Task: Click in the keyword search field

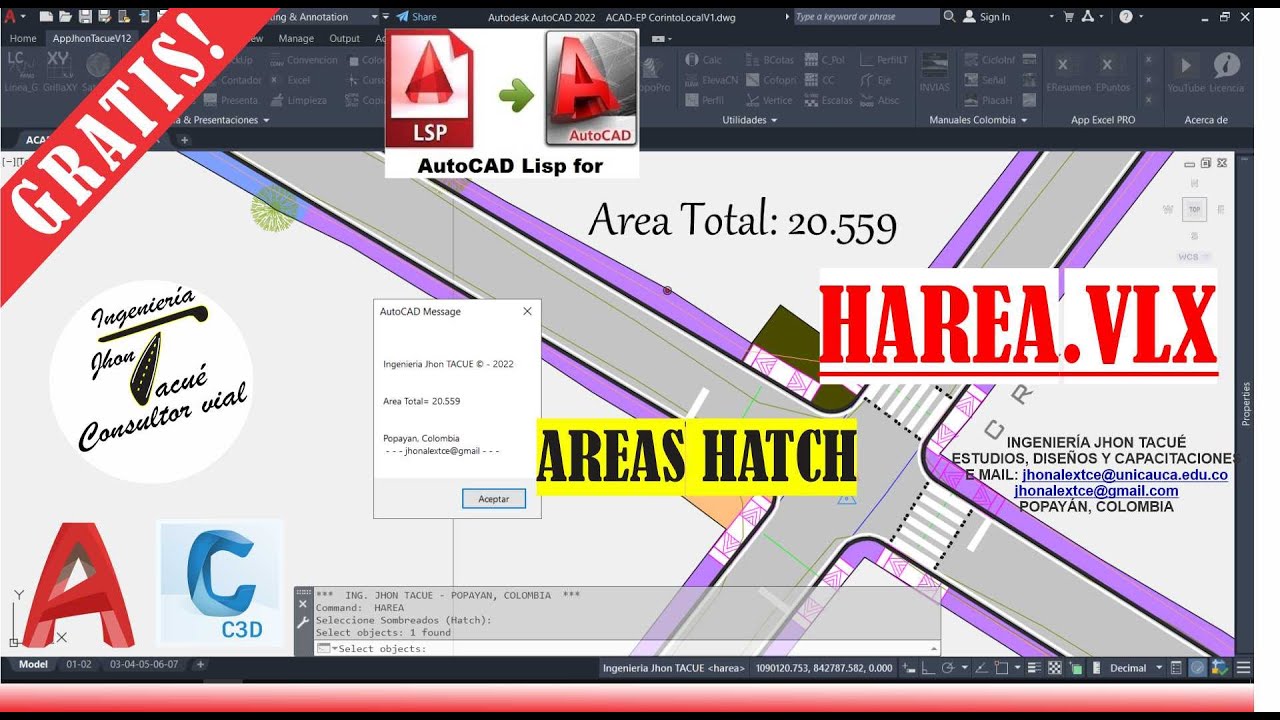Action: tap(866, 17)
